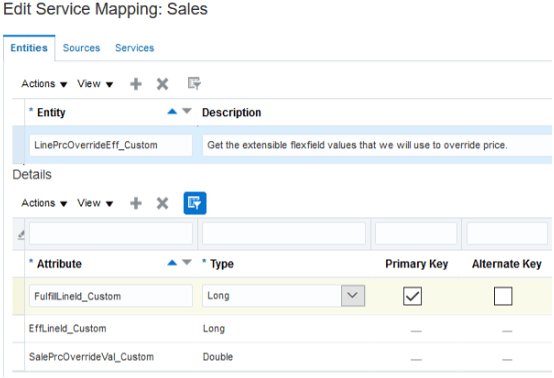Screen dimensions: 554x378
Task: Open the Details View menu
Action: point(95,203)
